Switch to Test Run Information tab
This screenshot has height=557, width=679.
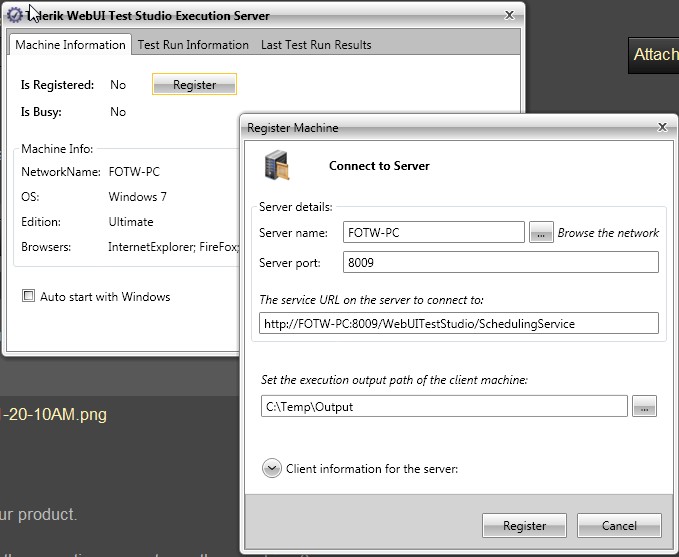[x=193, y=45]
